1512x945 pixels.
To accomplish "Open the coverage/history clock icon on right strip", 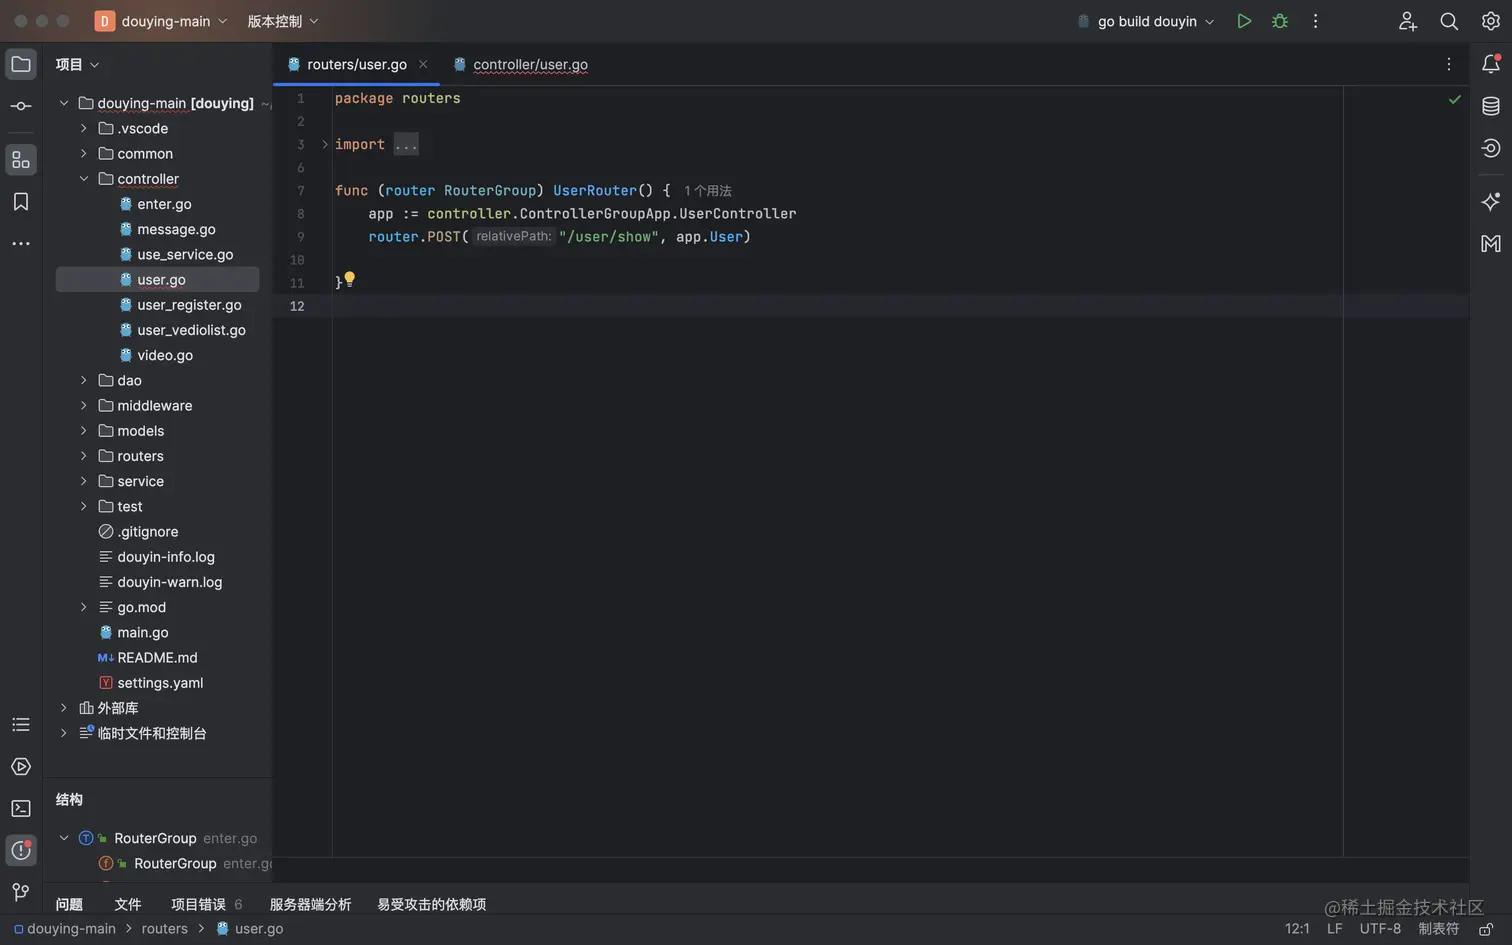I will click(x=1491, y=148).
